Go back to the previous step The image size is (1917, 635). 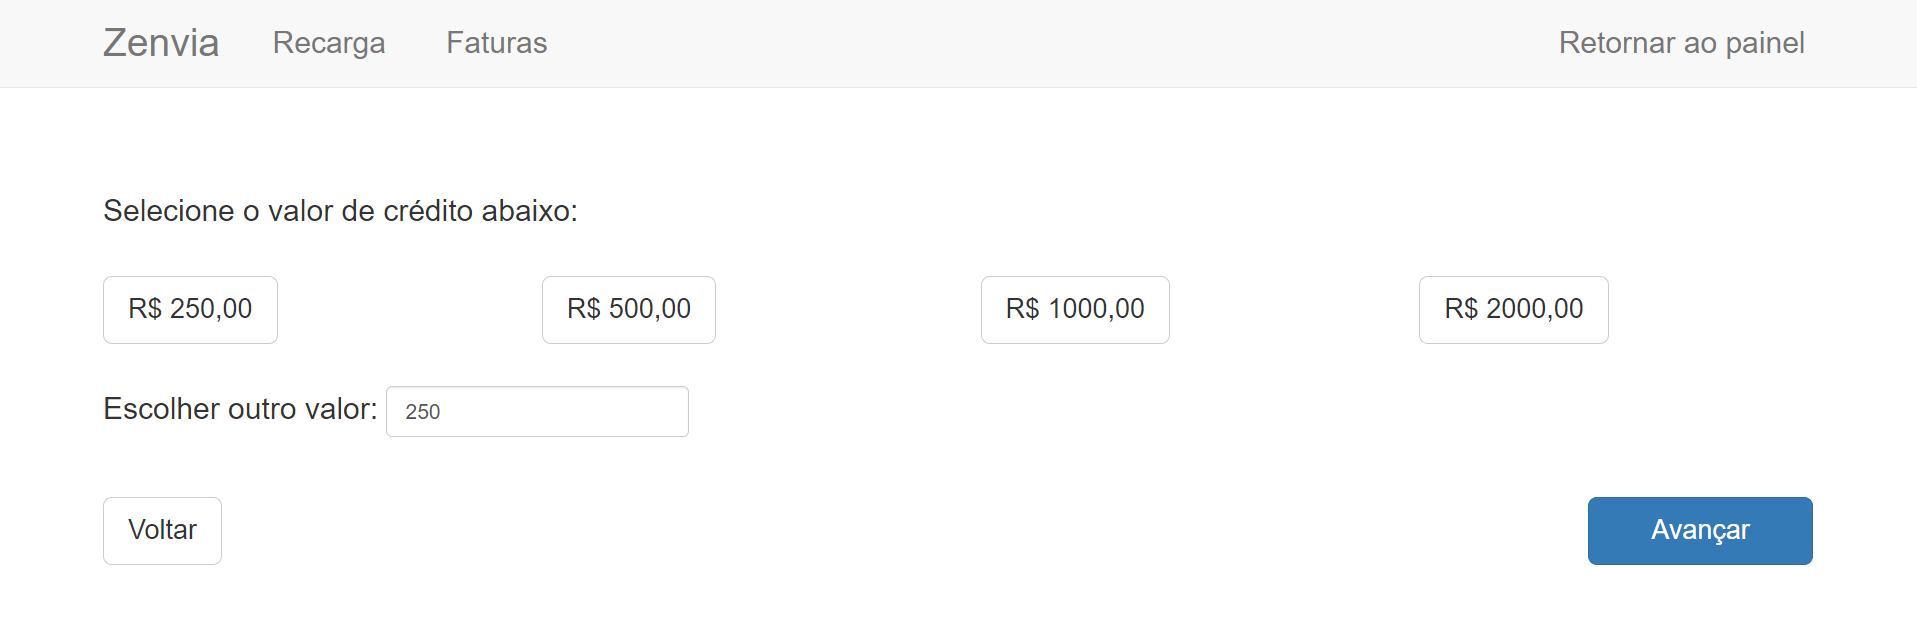(162, 531)
